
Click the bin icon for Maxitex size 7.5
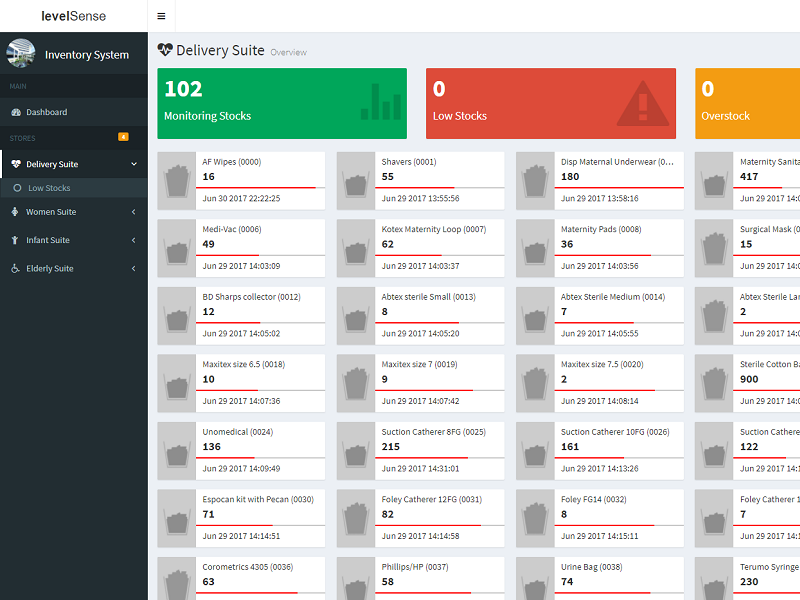535,383
